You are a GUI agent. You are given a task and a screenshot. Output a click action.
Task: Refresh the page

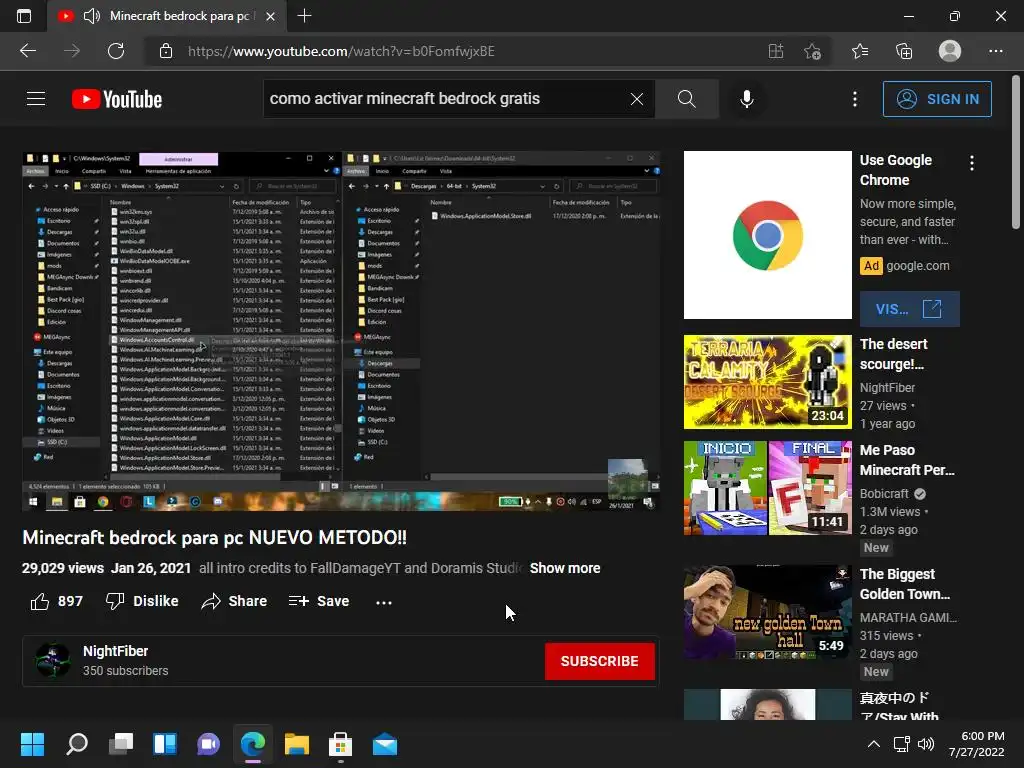tap(116, 51)
